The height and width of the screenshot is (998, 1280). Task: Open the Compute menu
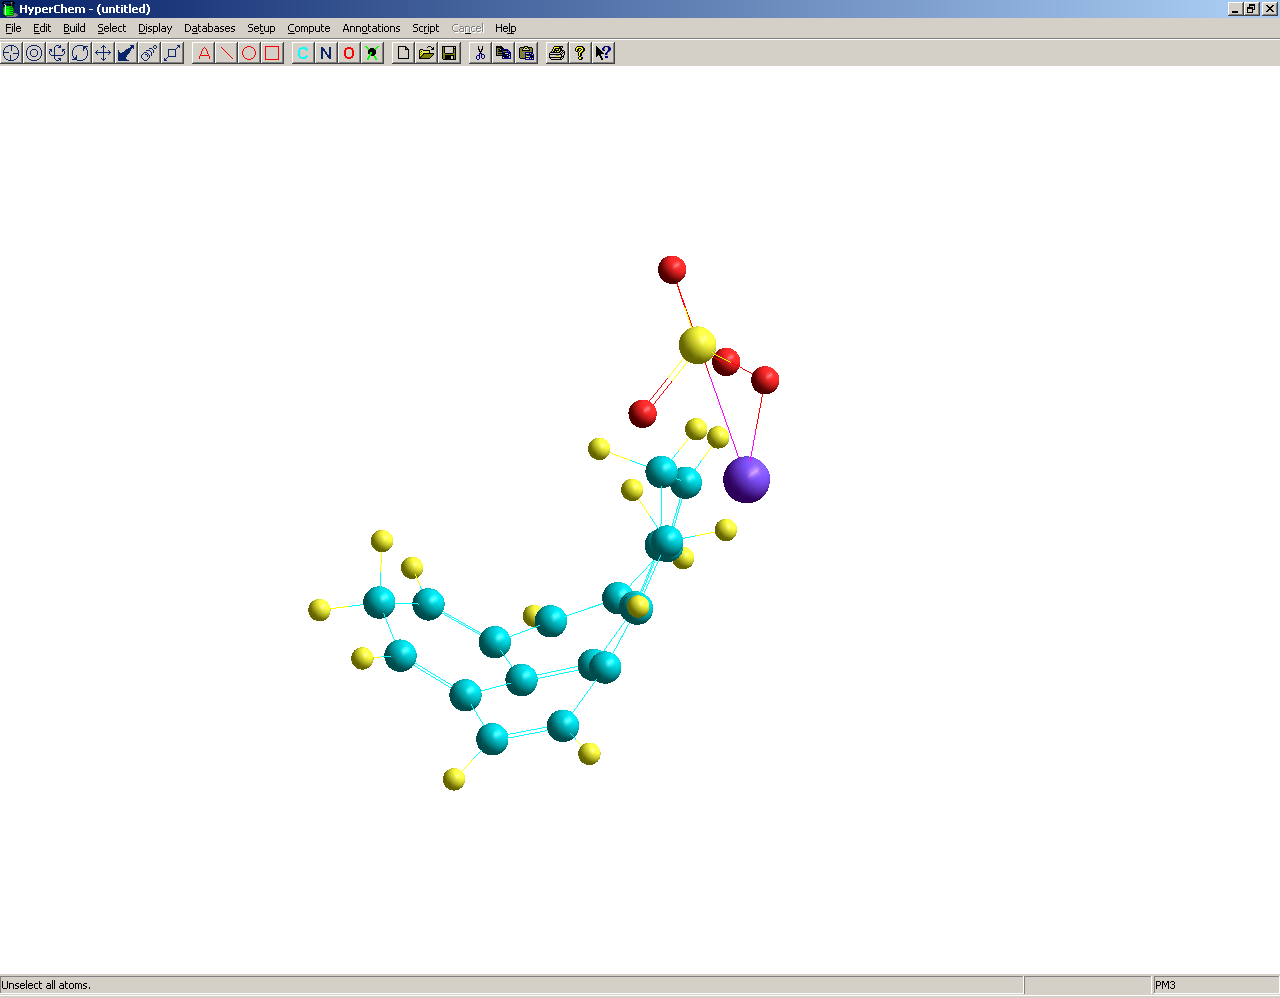click(x=309, y=28)
